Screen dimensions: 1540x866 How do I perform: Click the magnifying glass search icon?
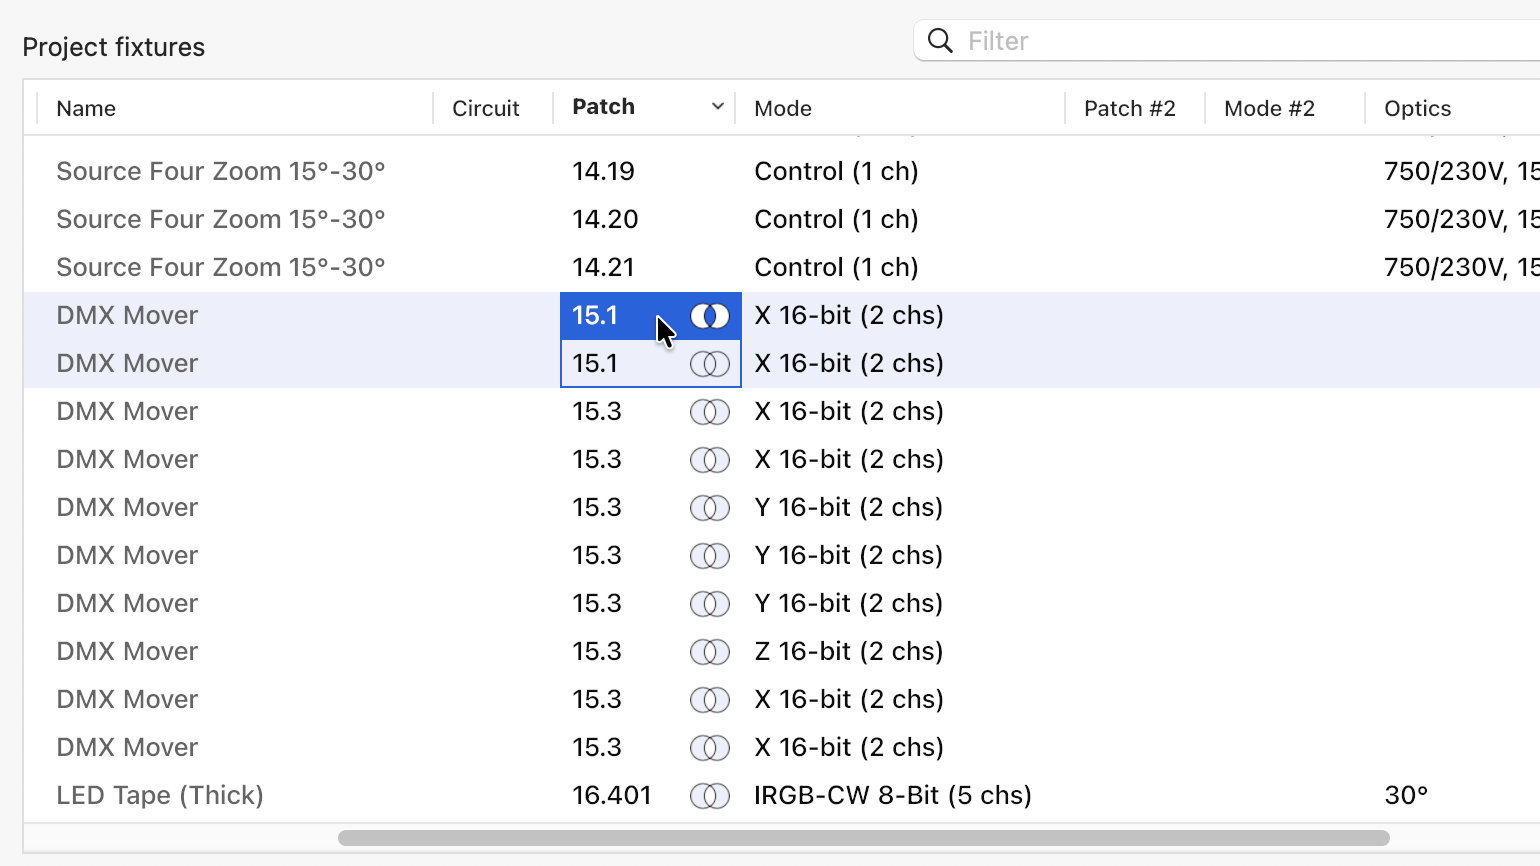(x=940, y=41)
